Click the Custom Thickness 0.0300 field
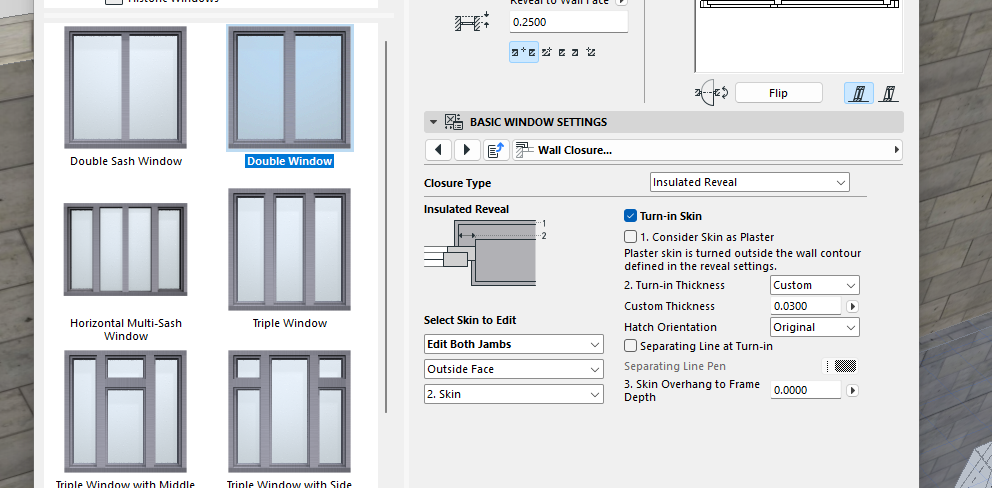Screen dimensions: 992x488 pos(806,306)
